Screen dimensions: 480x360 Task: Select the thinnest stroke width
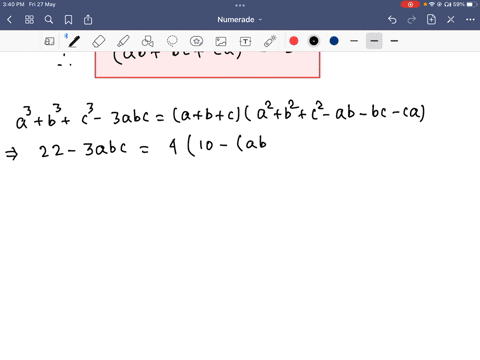[x=354, y=41]
